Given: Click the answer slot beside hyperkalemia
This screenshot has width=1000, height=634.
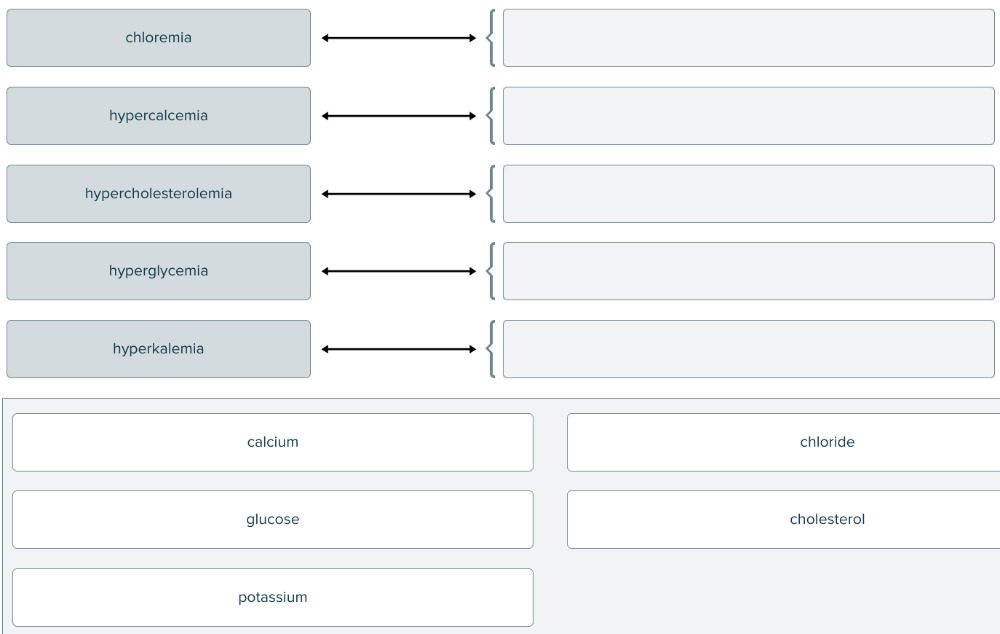Looking at the screenshot, I should (x=748, y=349).
